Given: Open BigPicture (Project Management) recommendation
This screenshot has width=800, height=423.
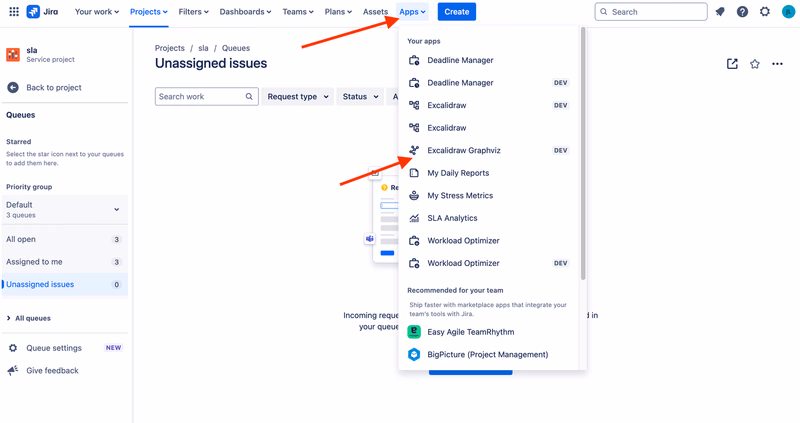Looking at the screenshot, I should (x=489, y=354).
